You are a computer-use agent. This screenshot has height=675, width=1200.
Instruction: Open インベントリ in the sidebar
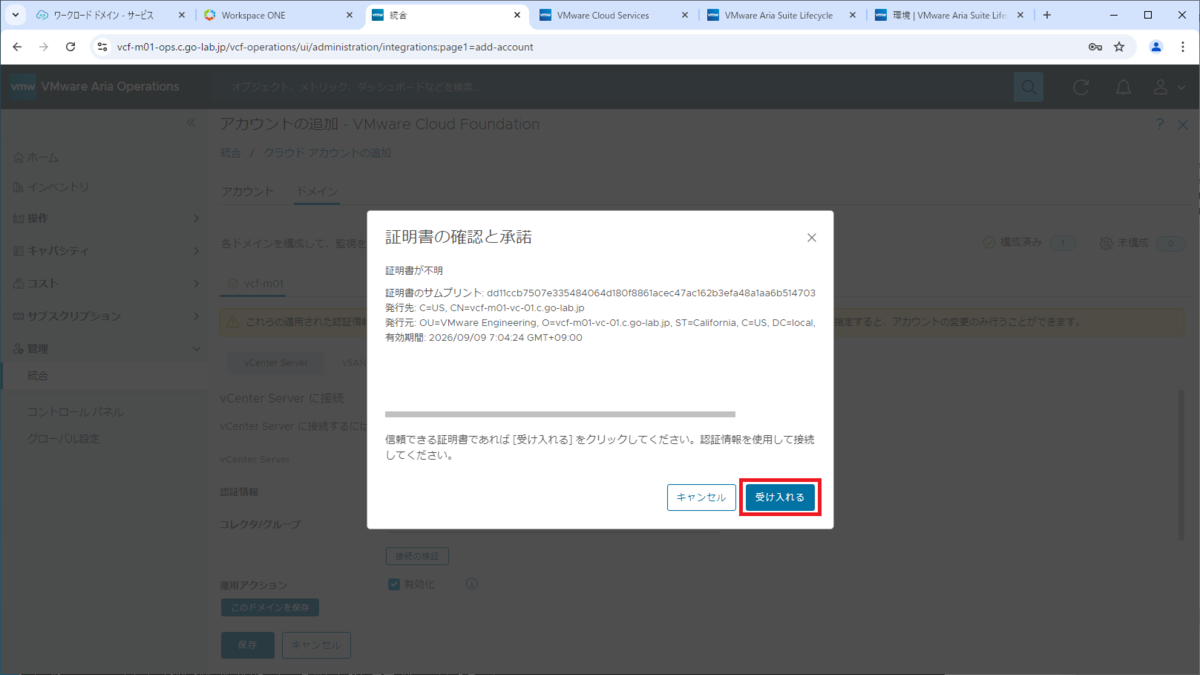point(51,187)
